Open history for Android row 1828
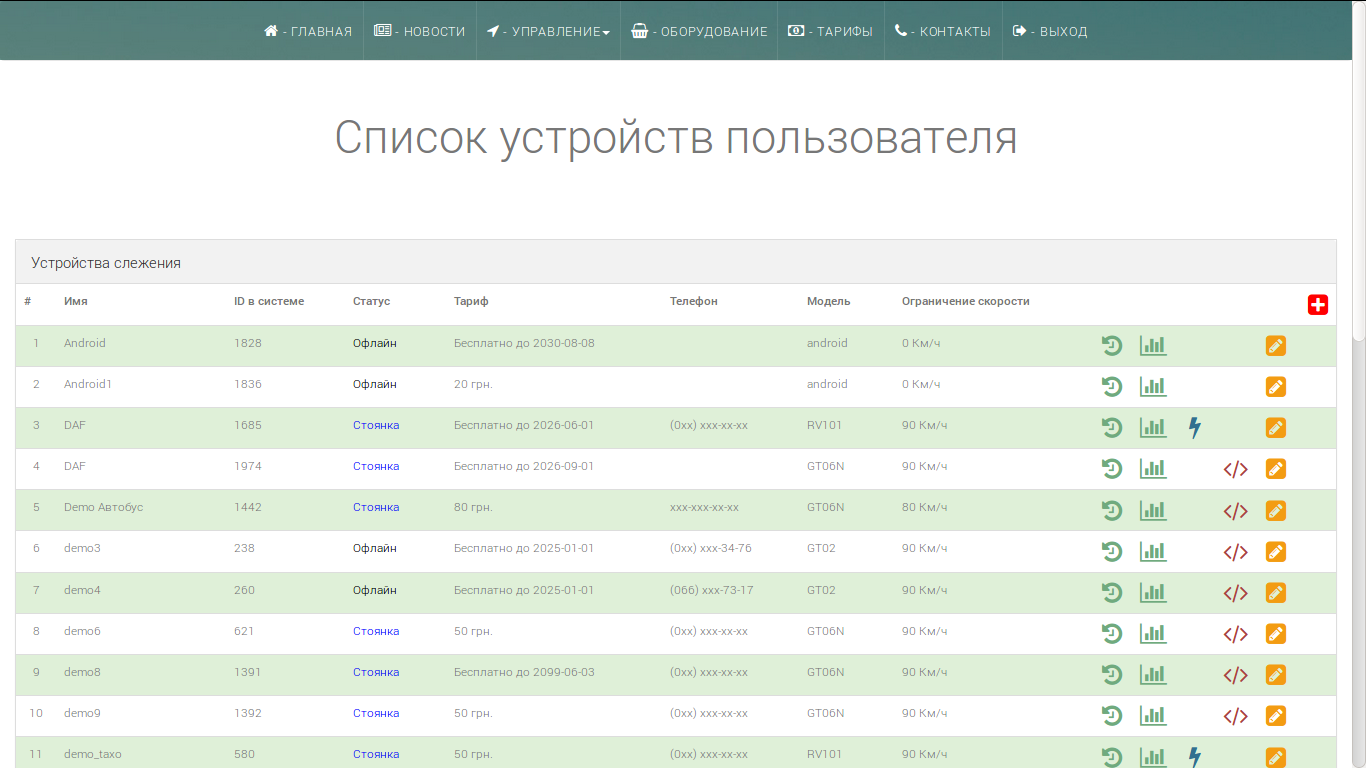Image resolution: width=1366 pixels, height=768 pixels. (x=1112, y=346)
